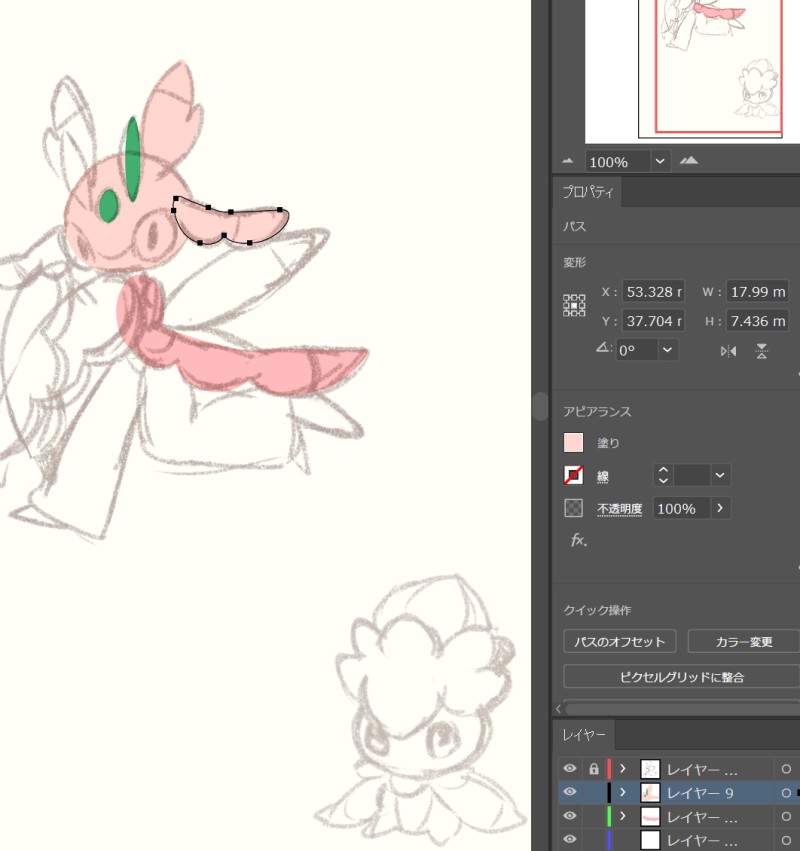This screenshot has width=800, height=851.
Task: Open the 線 stroke swatch with red slash
Action: pyautogui.click(x=573, y=475)
